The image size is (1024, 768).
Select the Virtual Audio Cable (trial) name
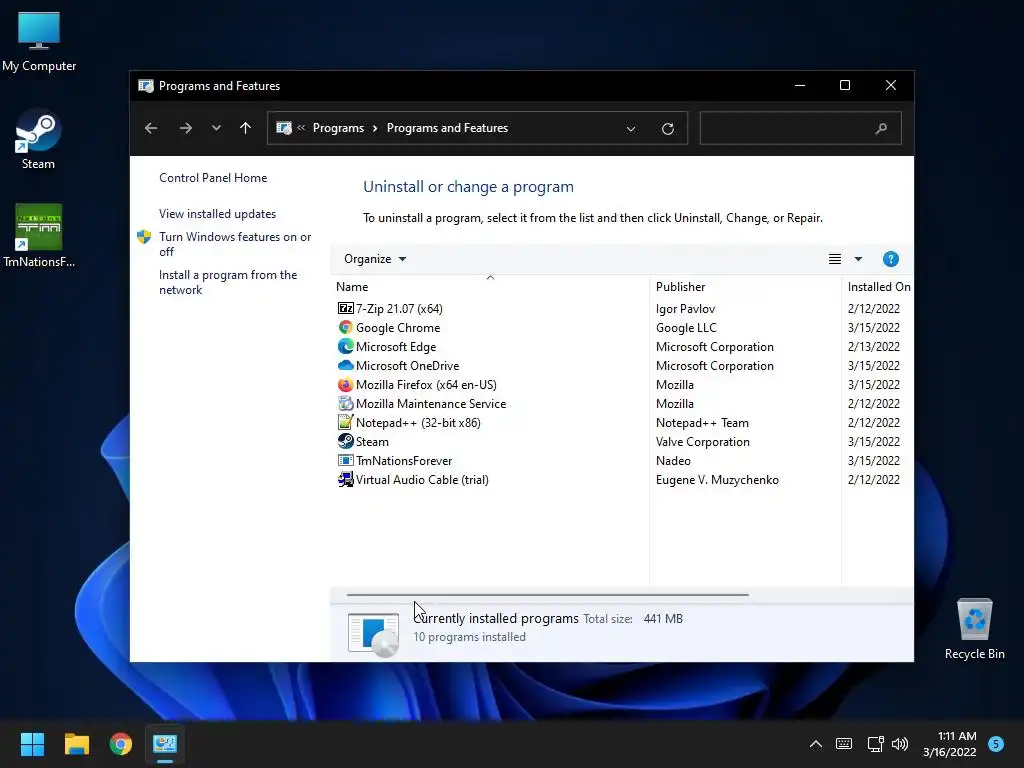point(422,479)
